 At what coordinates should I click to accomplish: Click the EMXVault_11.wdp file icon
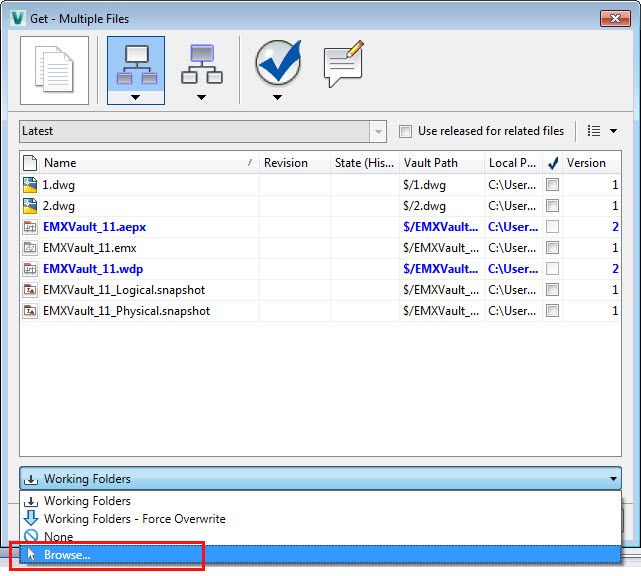pos(30,269)
